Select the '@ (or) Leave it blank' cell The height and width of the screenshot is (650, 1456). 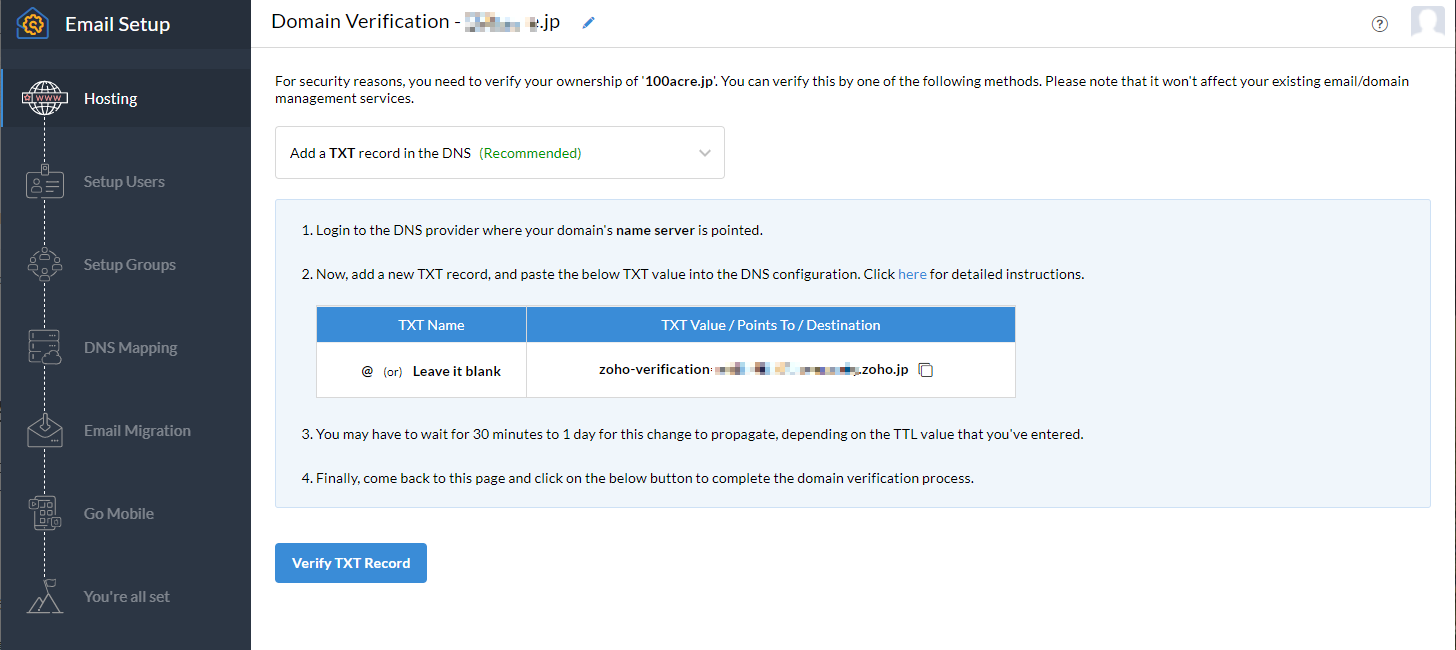coord(421,371)
